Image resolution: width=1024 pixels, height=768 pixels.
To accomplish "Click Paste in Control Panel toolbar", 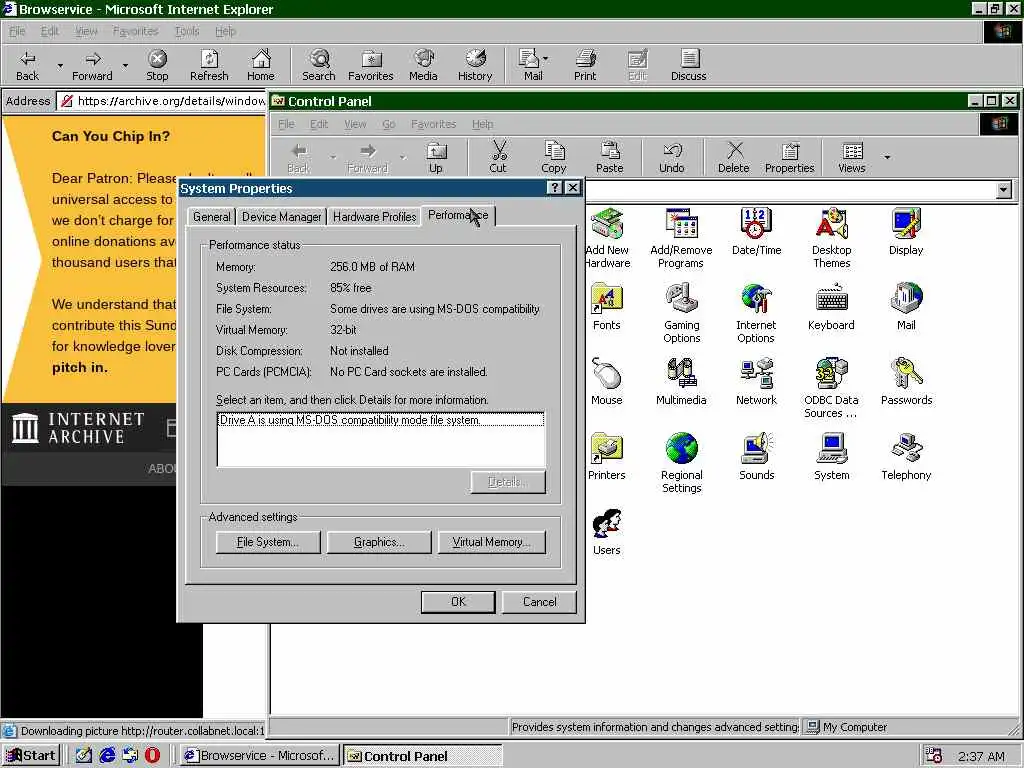I will coord(609,158).
